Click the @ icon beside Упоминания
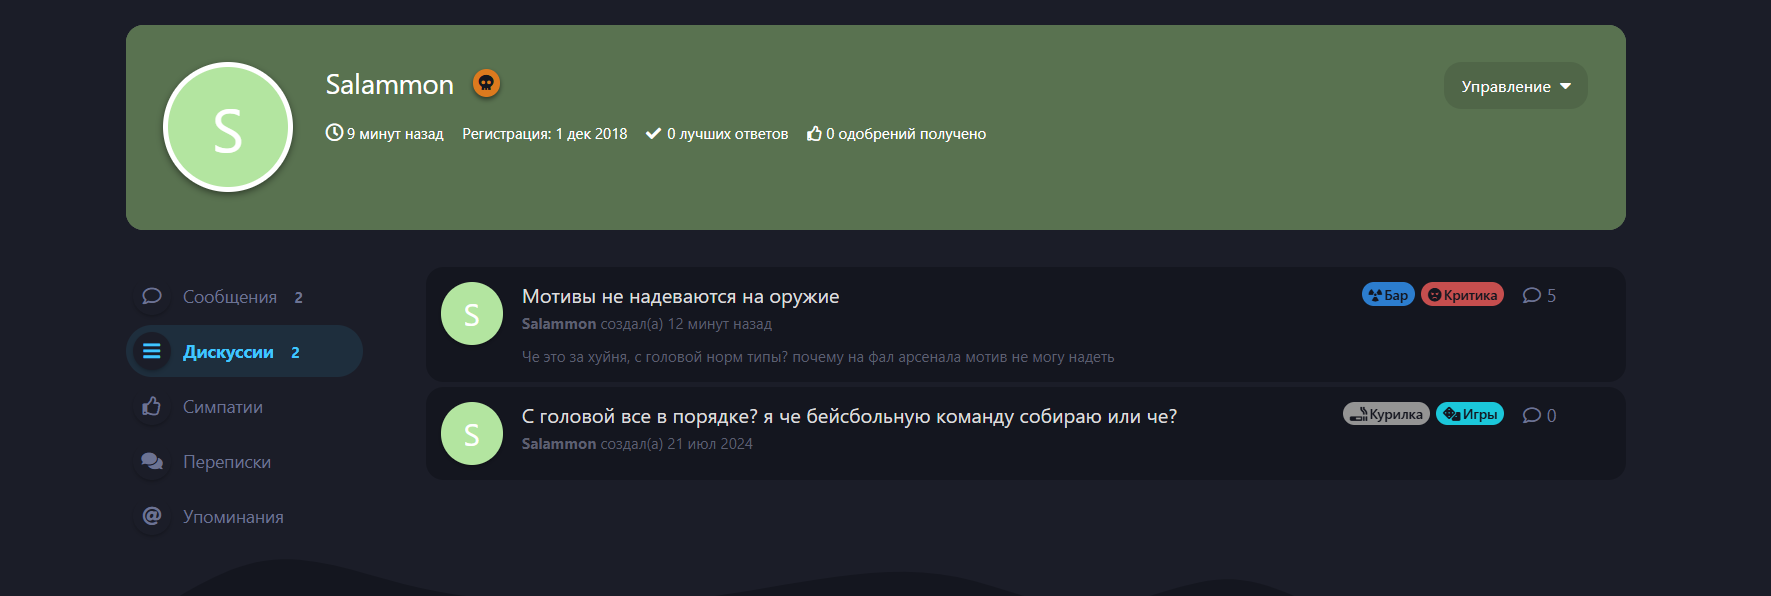 point(152,516)
